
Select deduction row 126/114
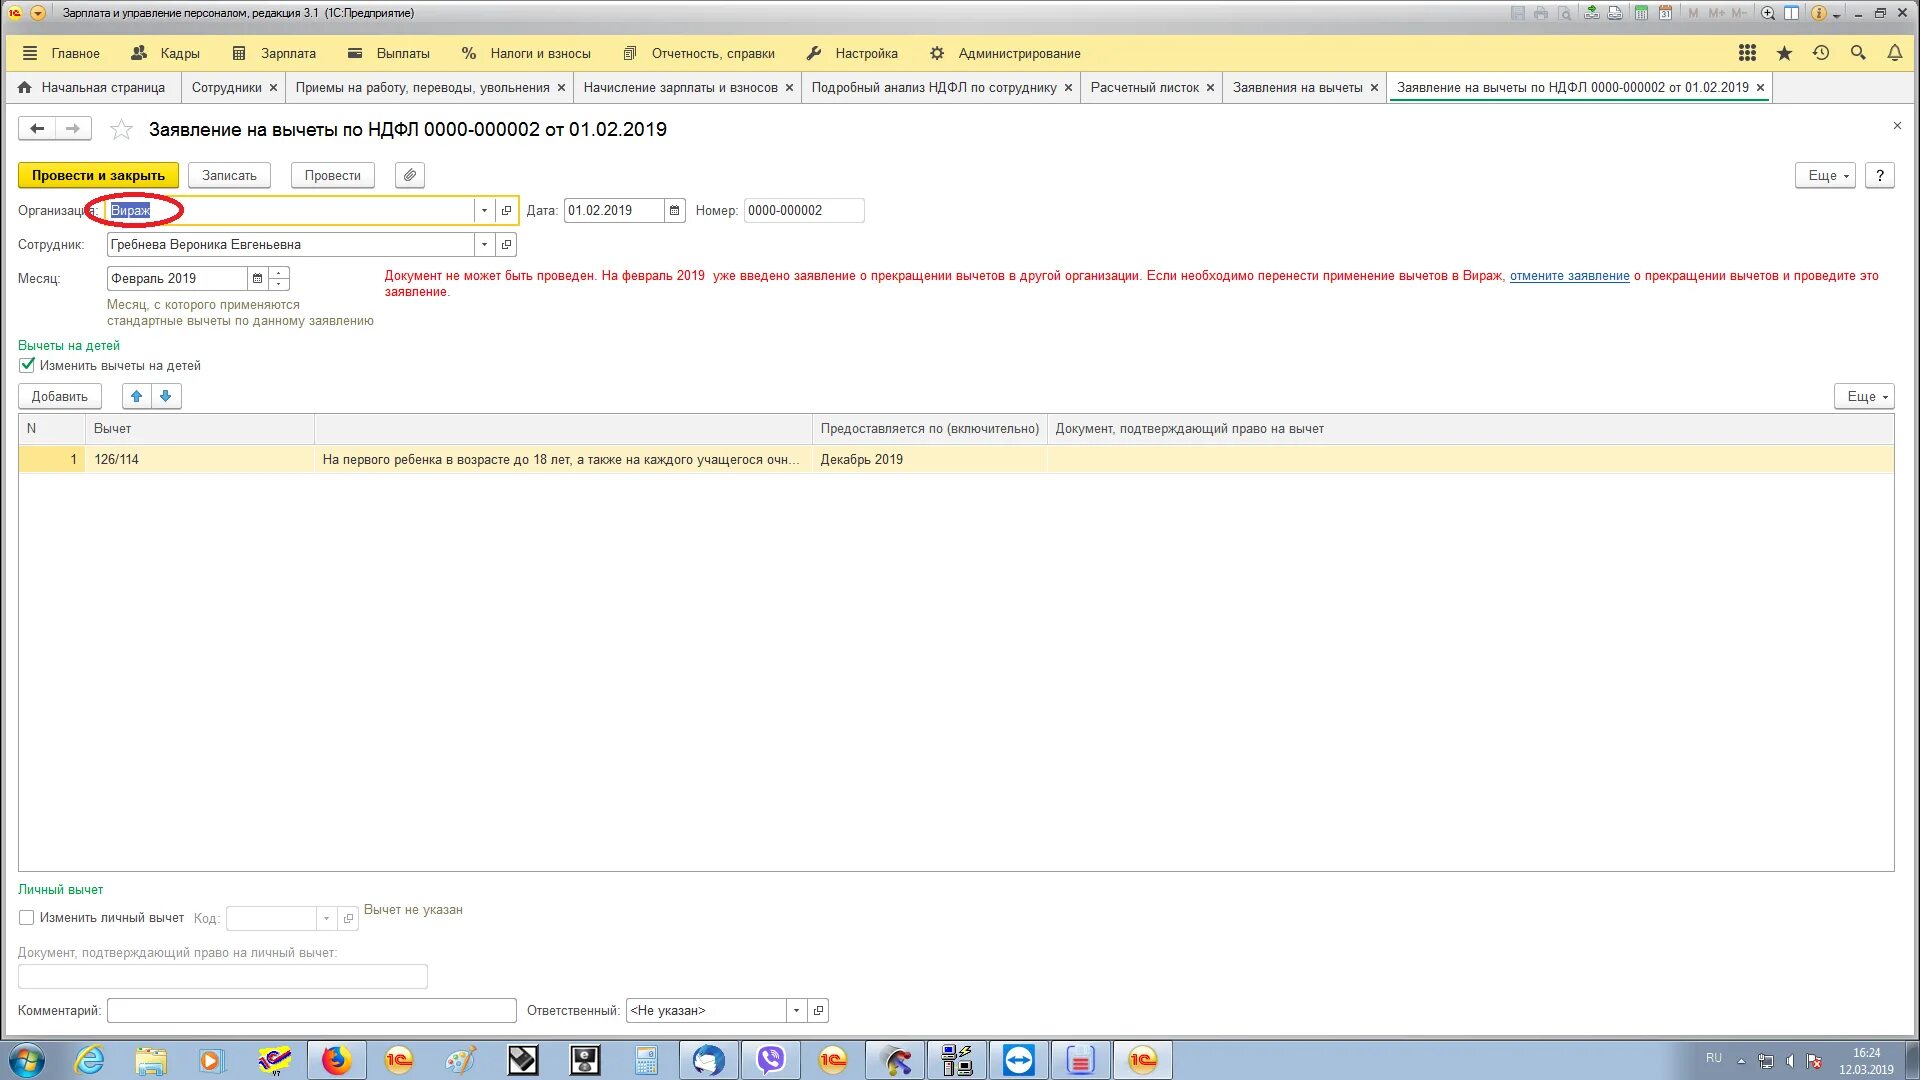(956, 459)
